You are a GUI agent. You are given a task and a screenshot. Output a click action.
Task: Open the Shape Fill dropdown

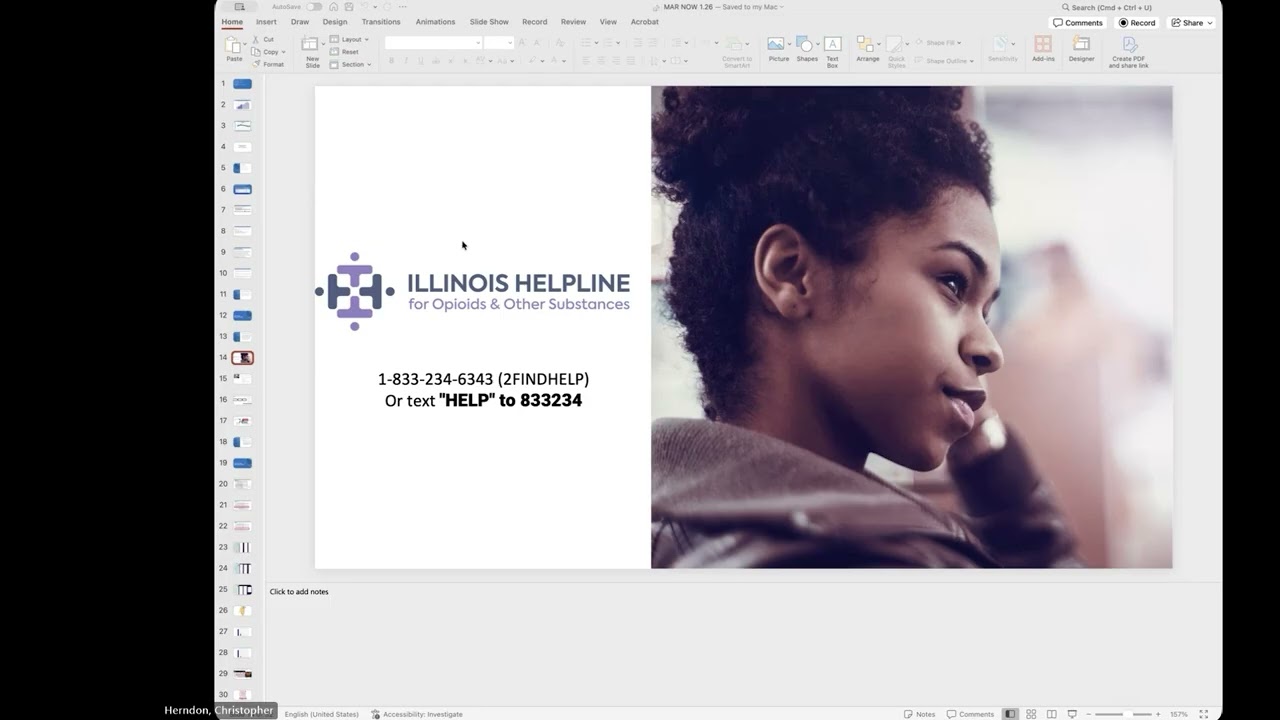pos(939,43)
